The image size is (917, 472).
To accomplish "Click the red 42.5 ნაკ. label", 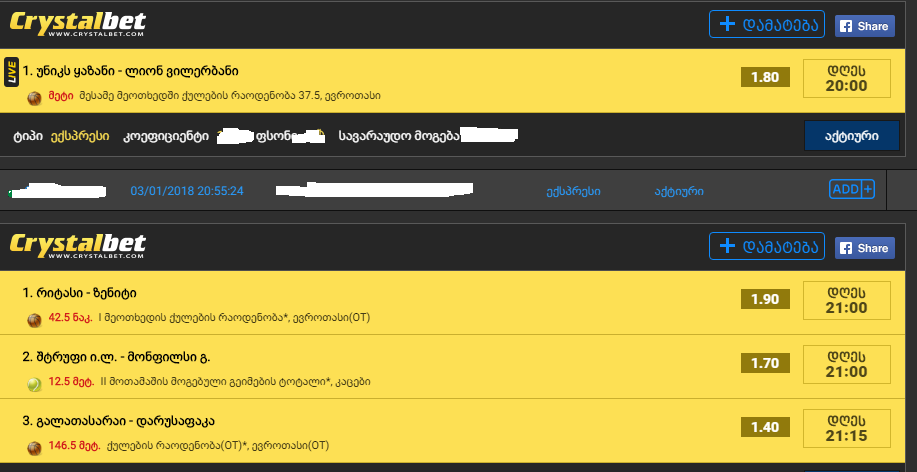I will tap(70, 318).
